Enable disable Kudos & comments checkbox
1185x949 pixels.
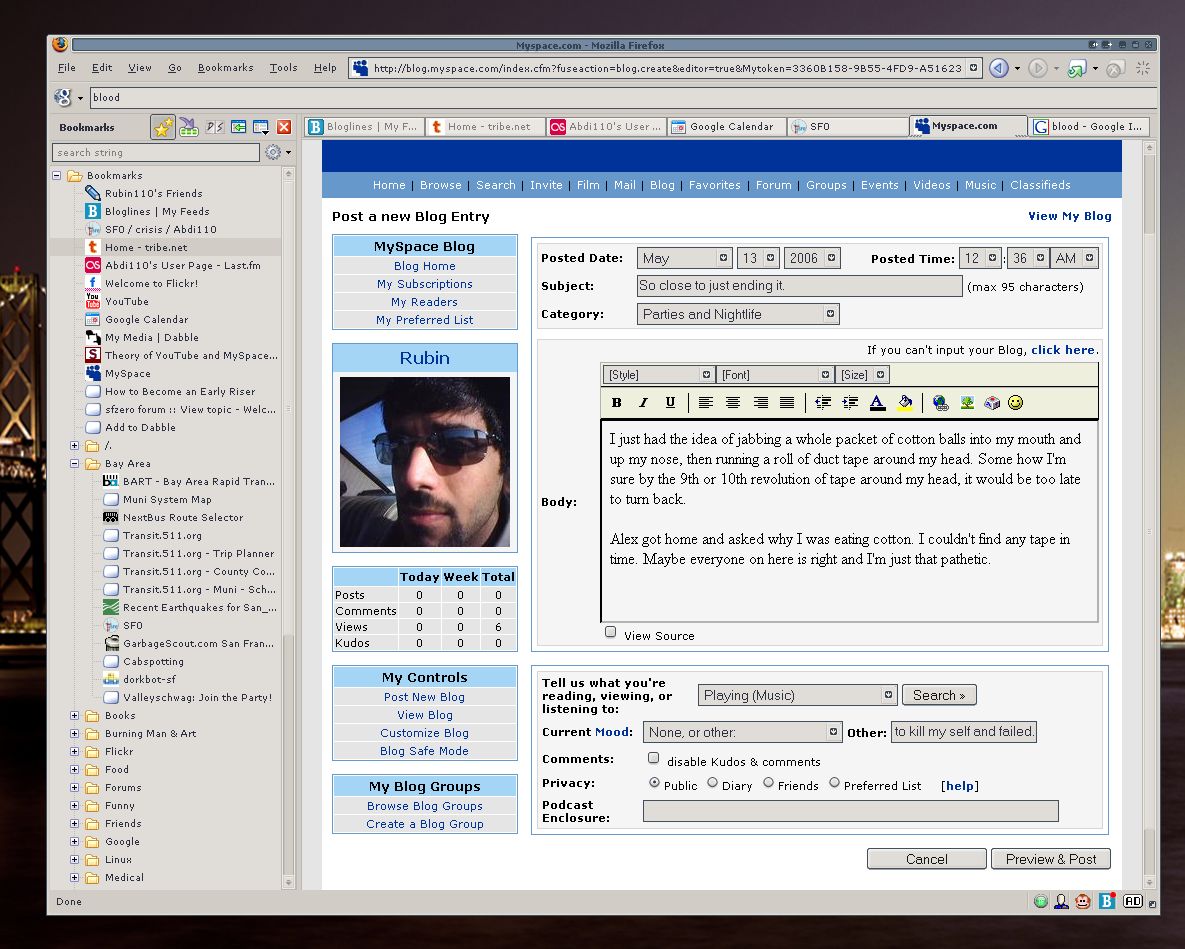(654, 759)
